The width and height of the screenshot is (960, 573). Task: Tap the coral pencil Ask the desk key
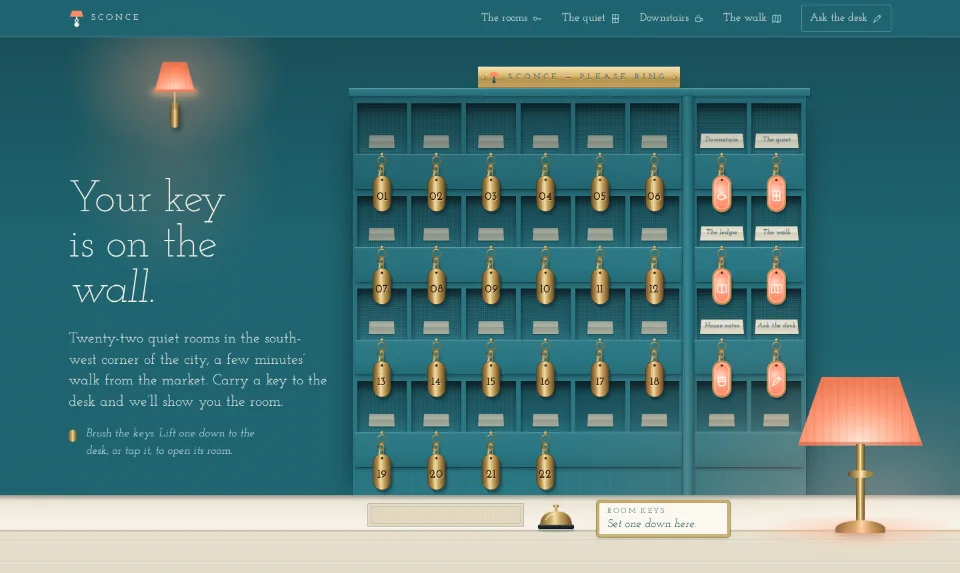pos(776,380)
